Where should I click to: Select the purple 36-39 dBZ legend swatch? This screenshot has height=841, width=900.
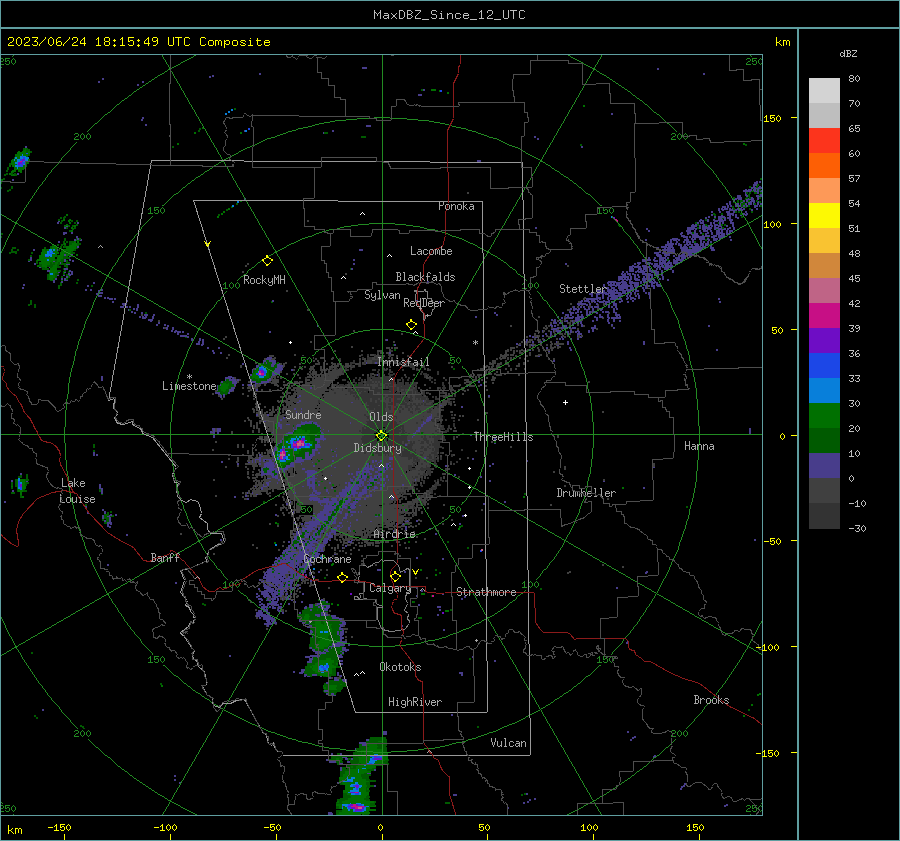pos(824,341)
